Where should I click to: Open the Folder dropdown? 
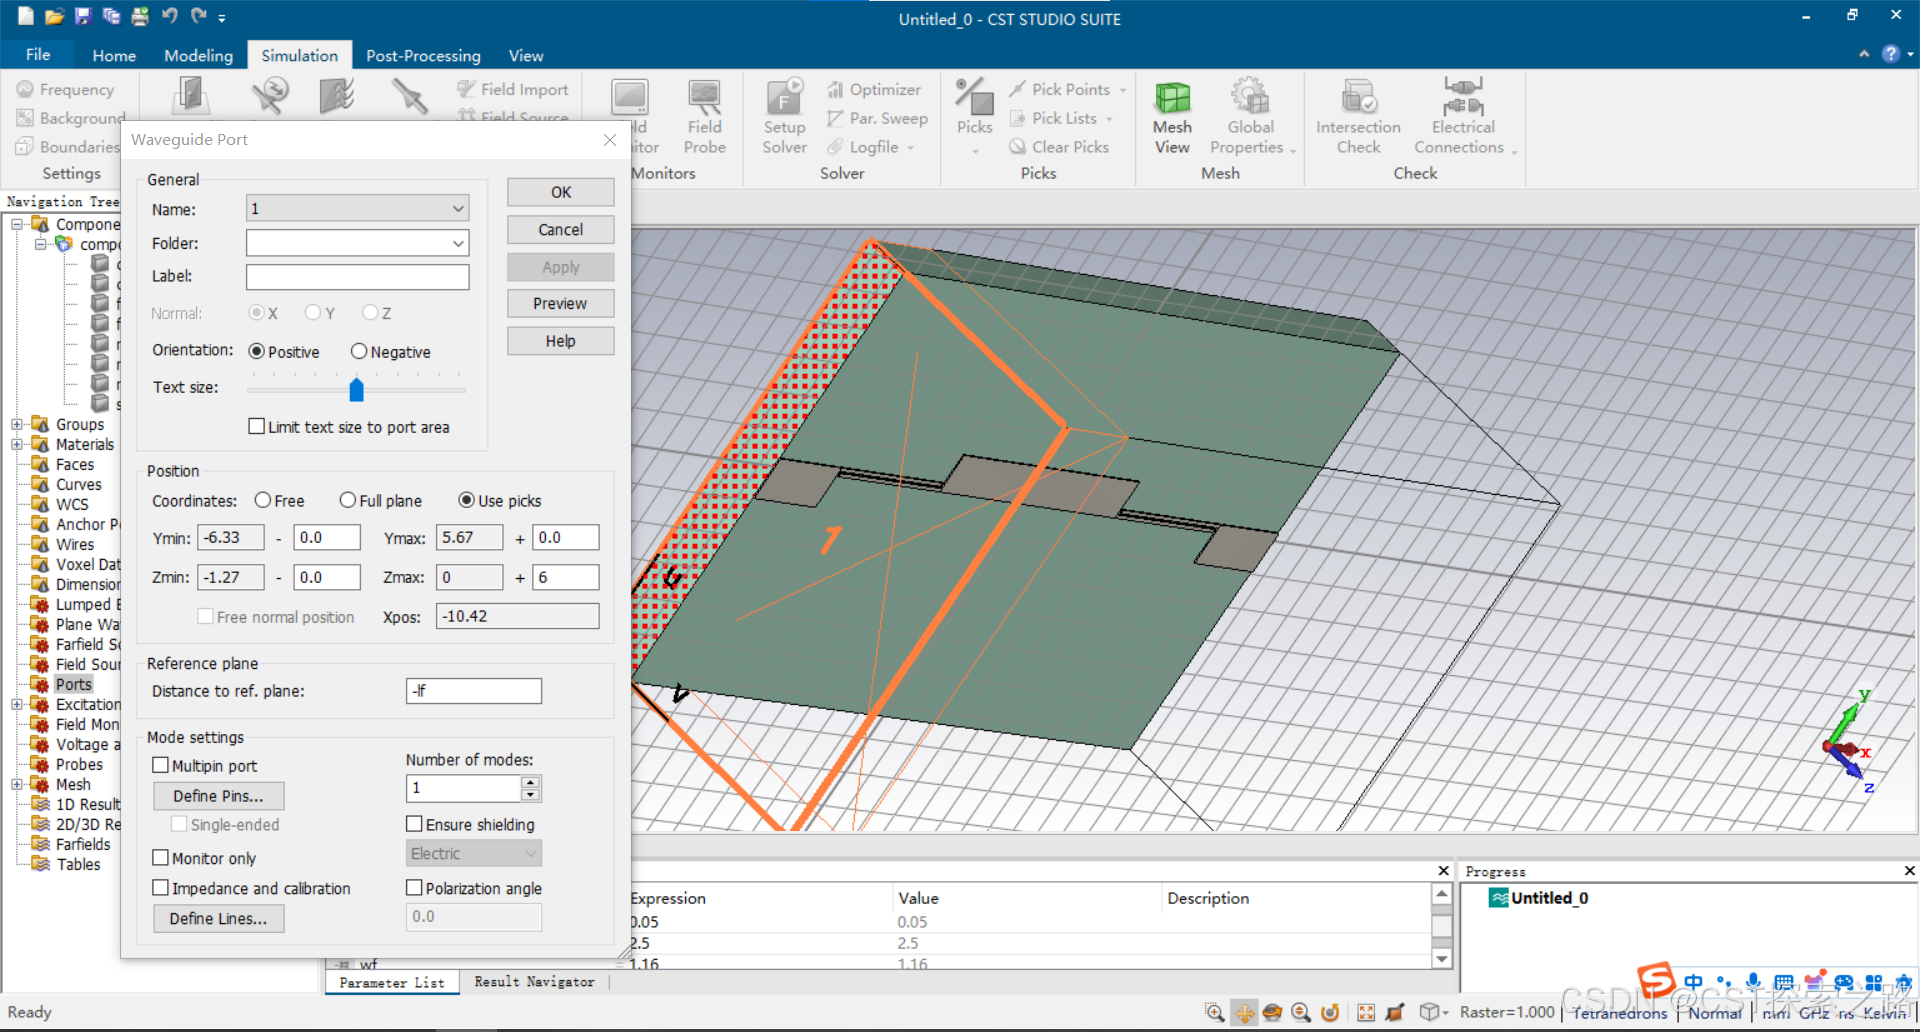coord(458,243)
